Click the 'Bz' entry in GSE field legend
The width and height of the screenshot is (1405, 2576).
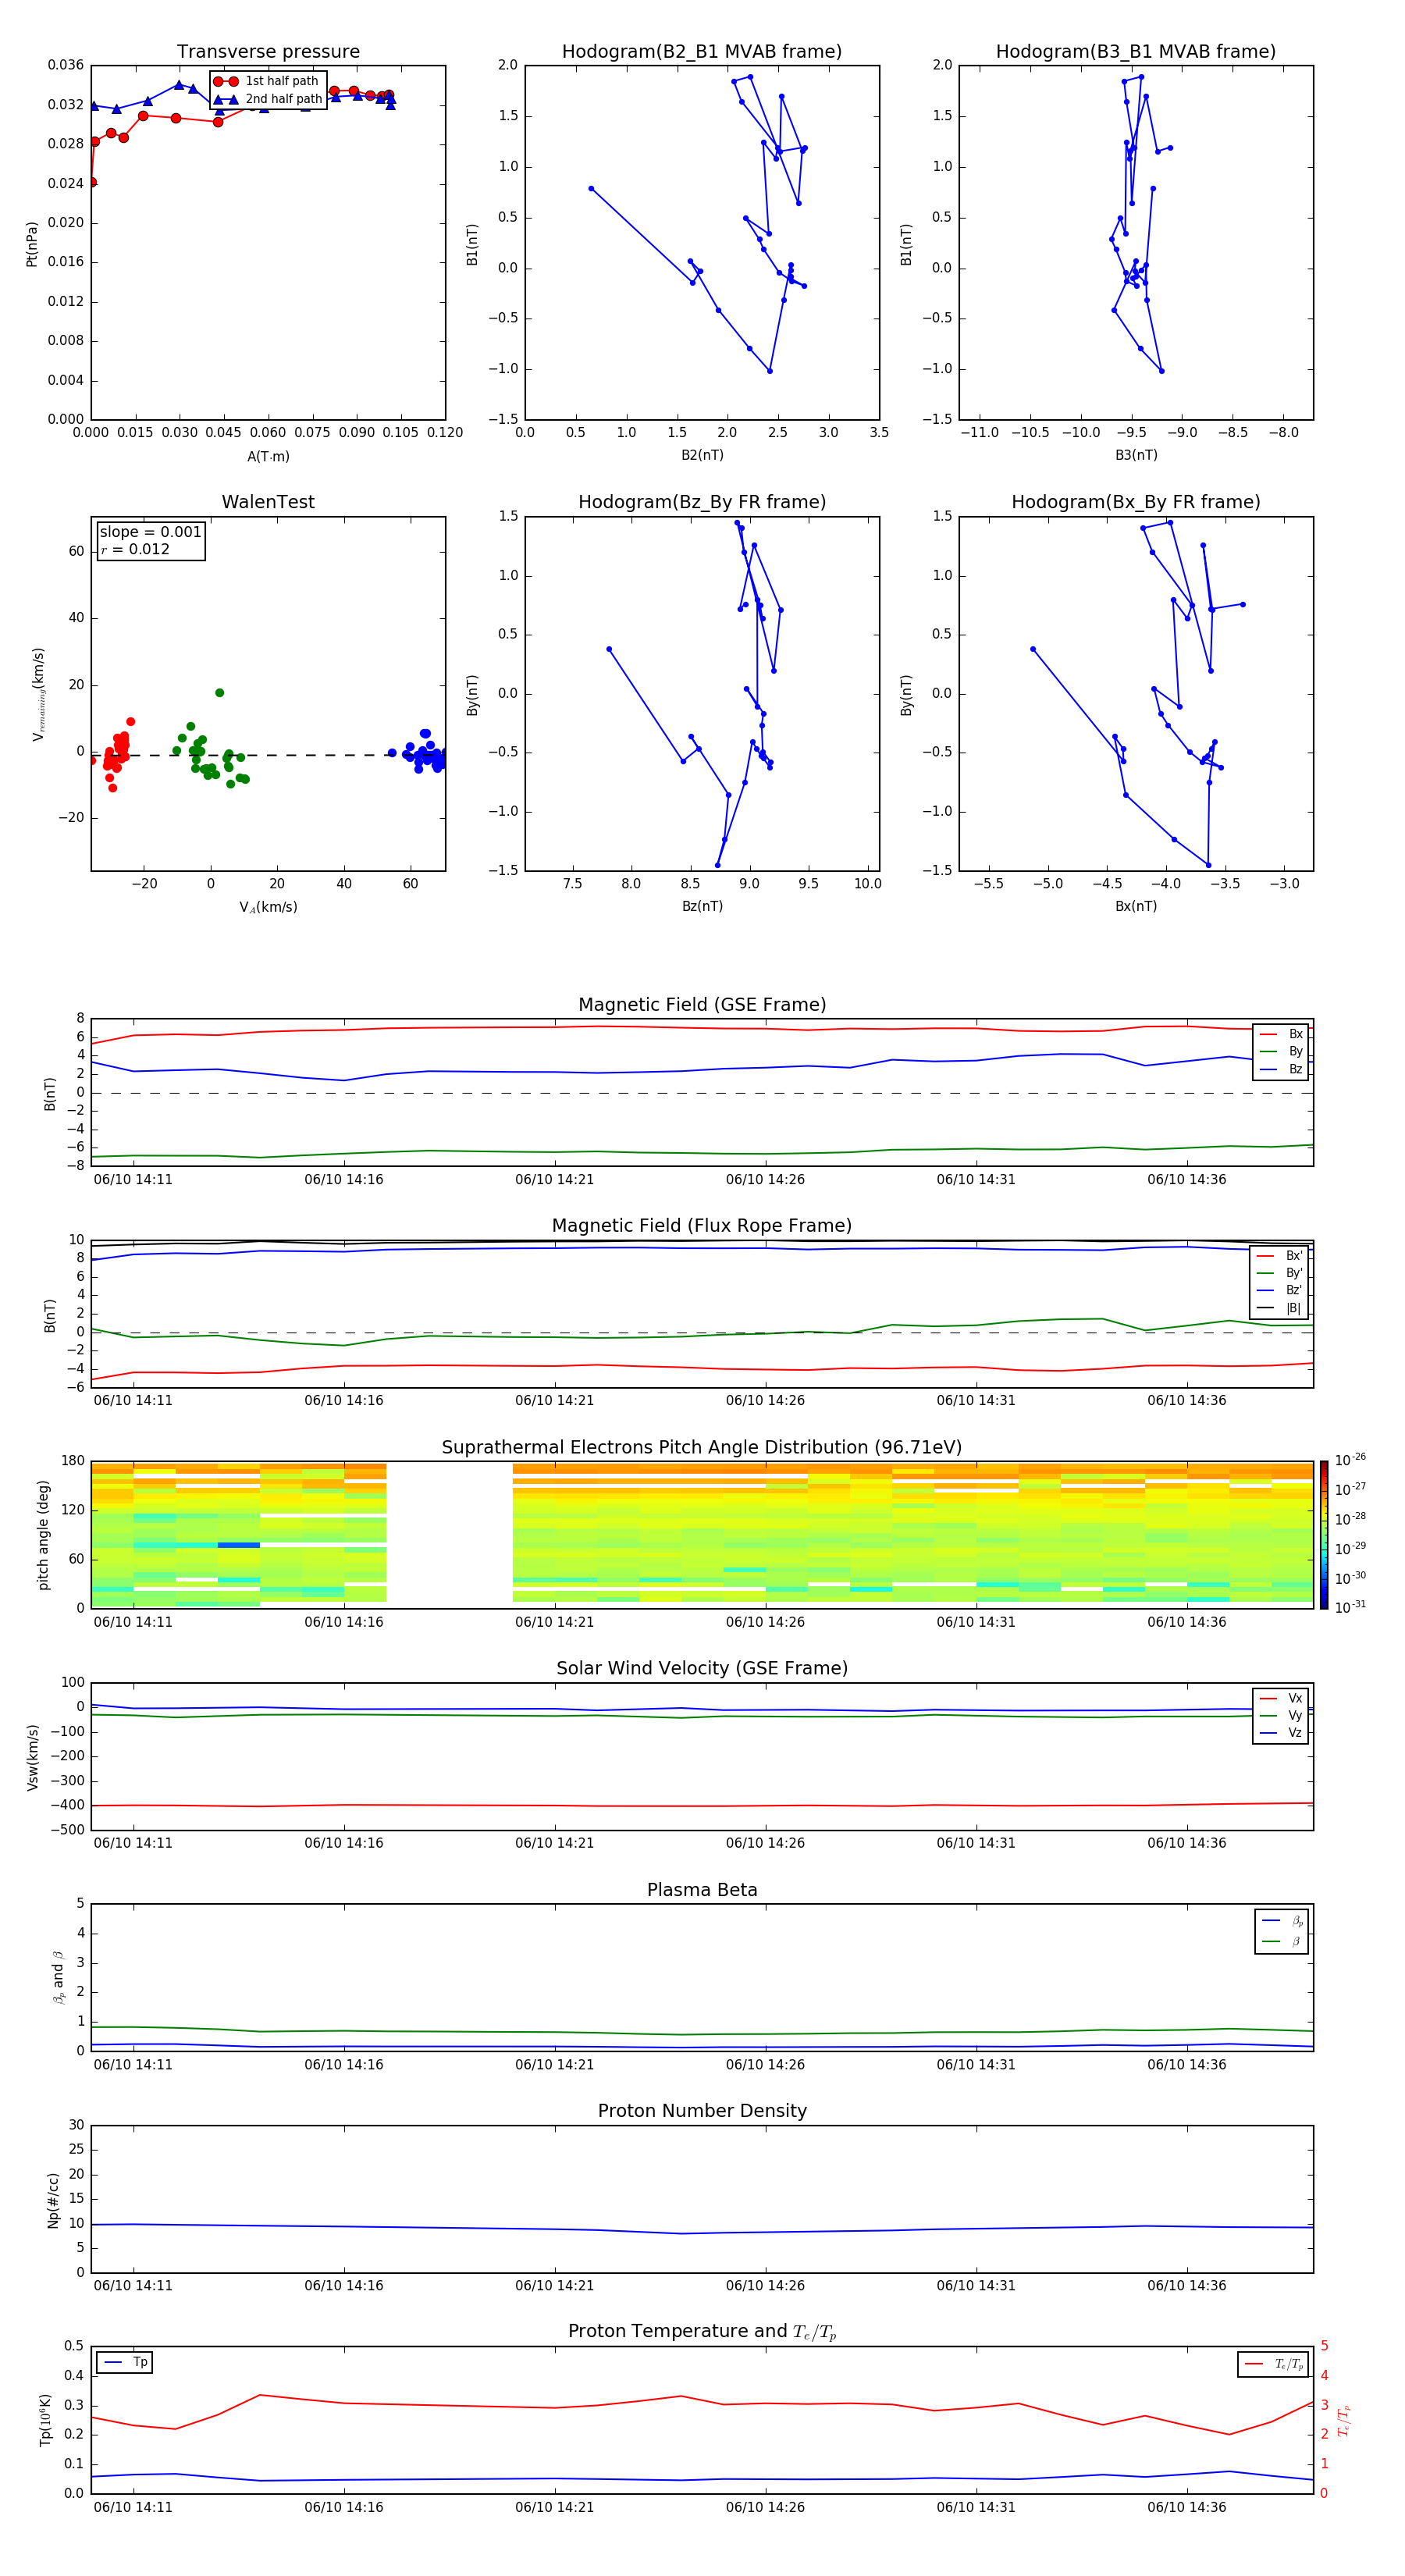[1281, 1069]
